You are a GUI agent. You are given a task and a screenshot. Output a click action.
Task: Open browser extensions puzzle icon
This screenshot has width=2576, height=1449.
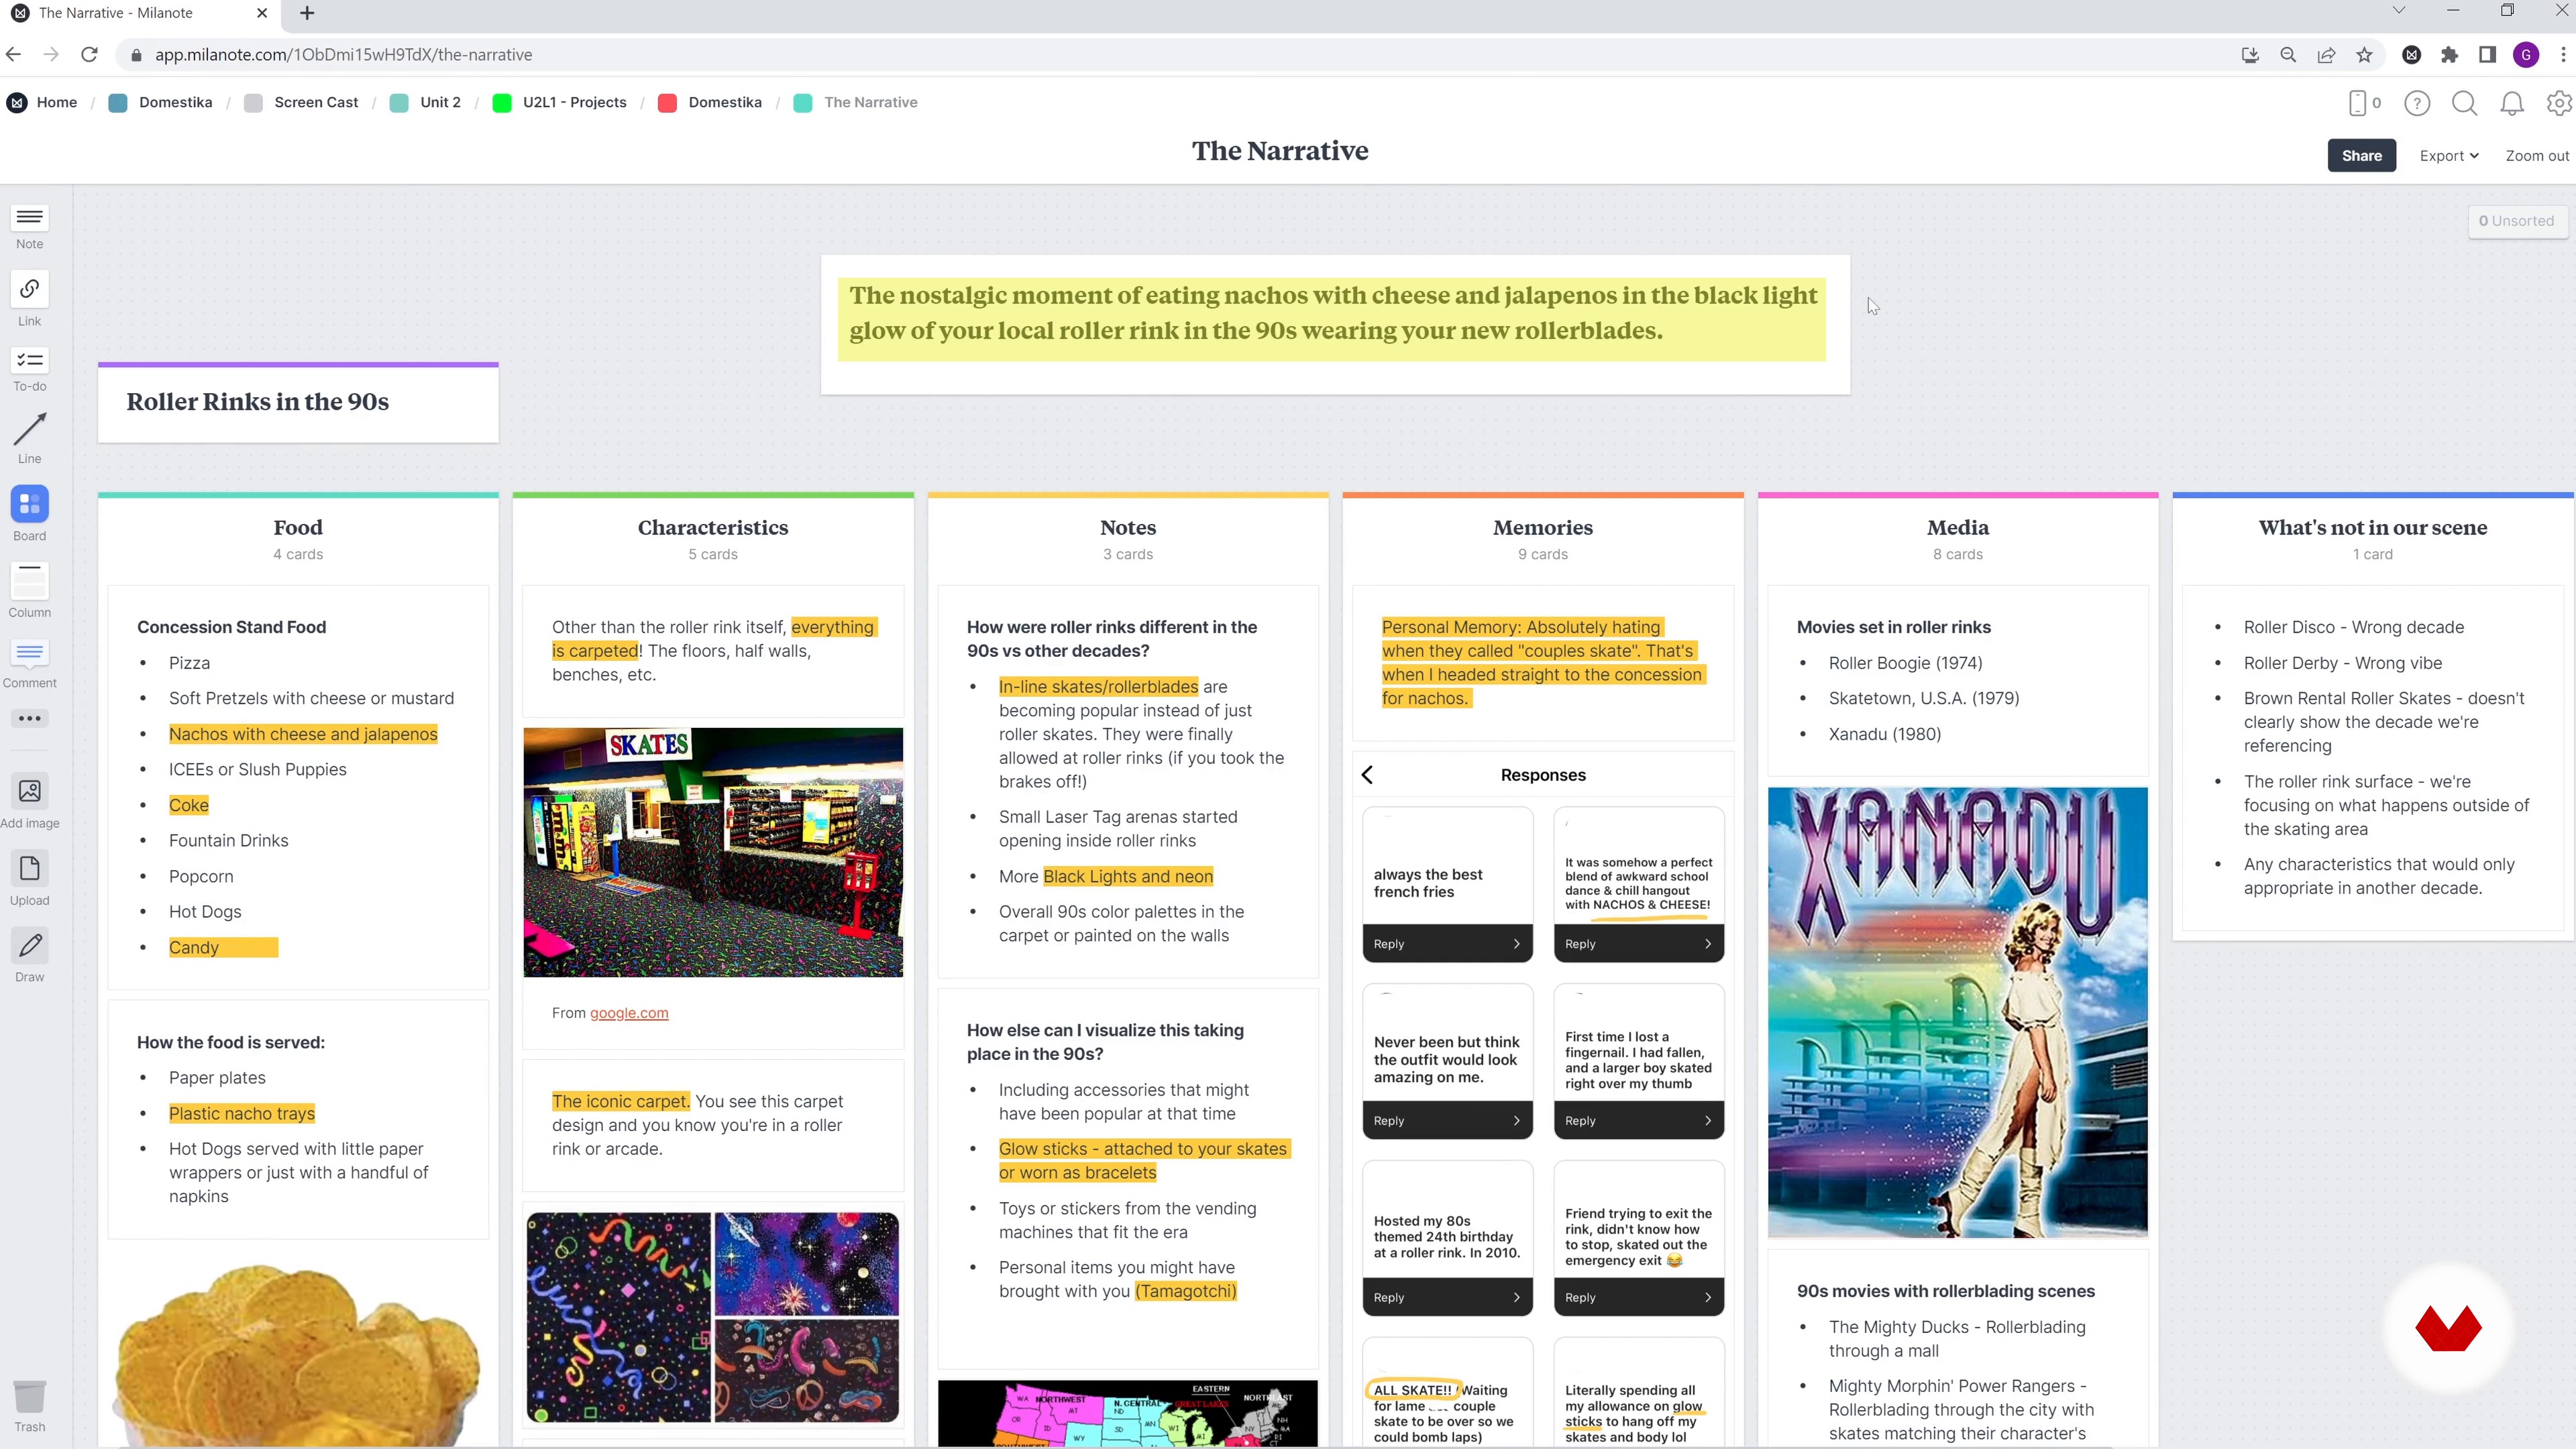[2449, 54]
